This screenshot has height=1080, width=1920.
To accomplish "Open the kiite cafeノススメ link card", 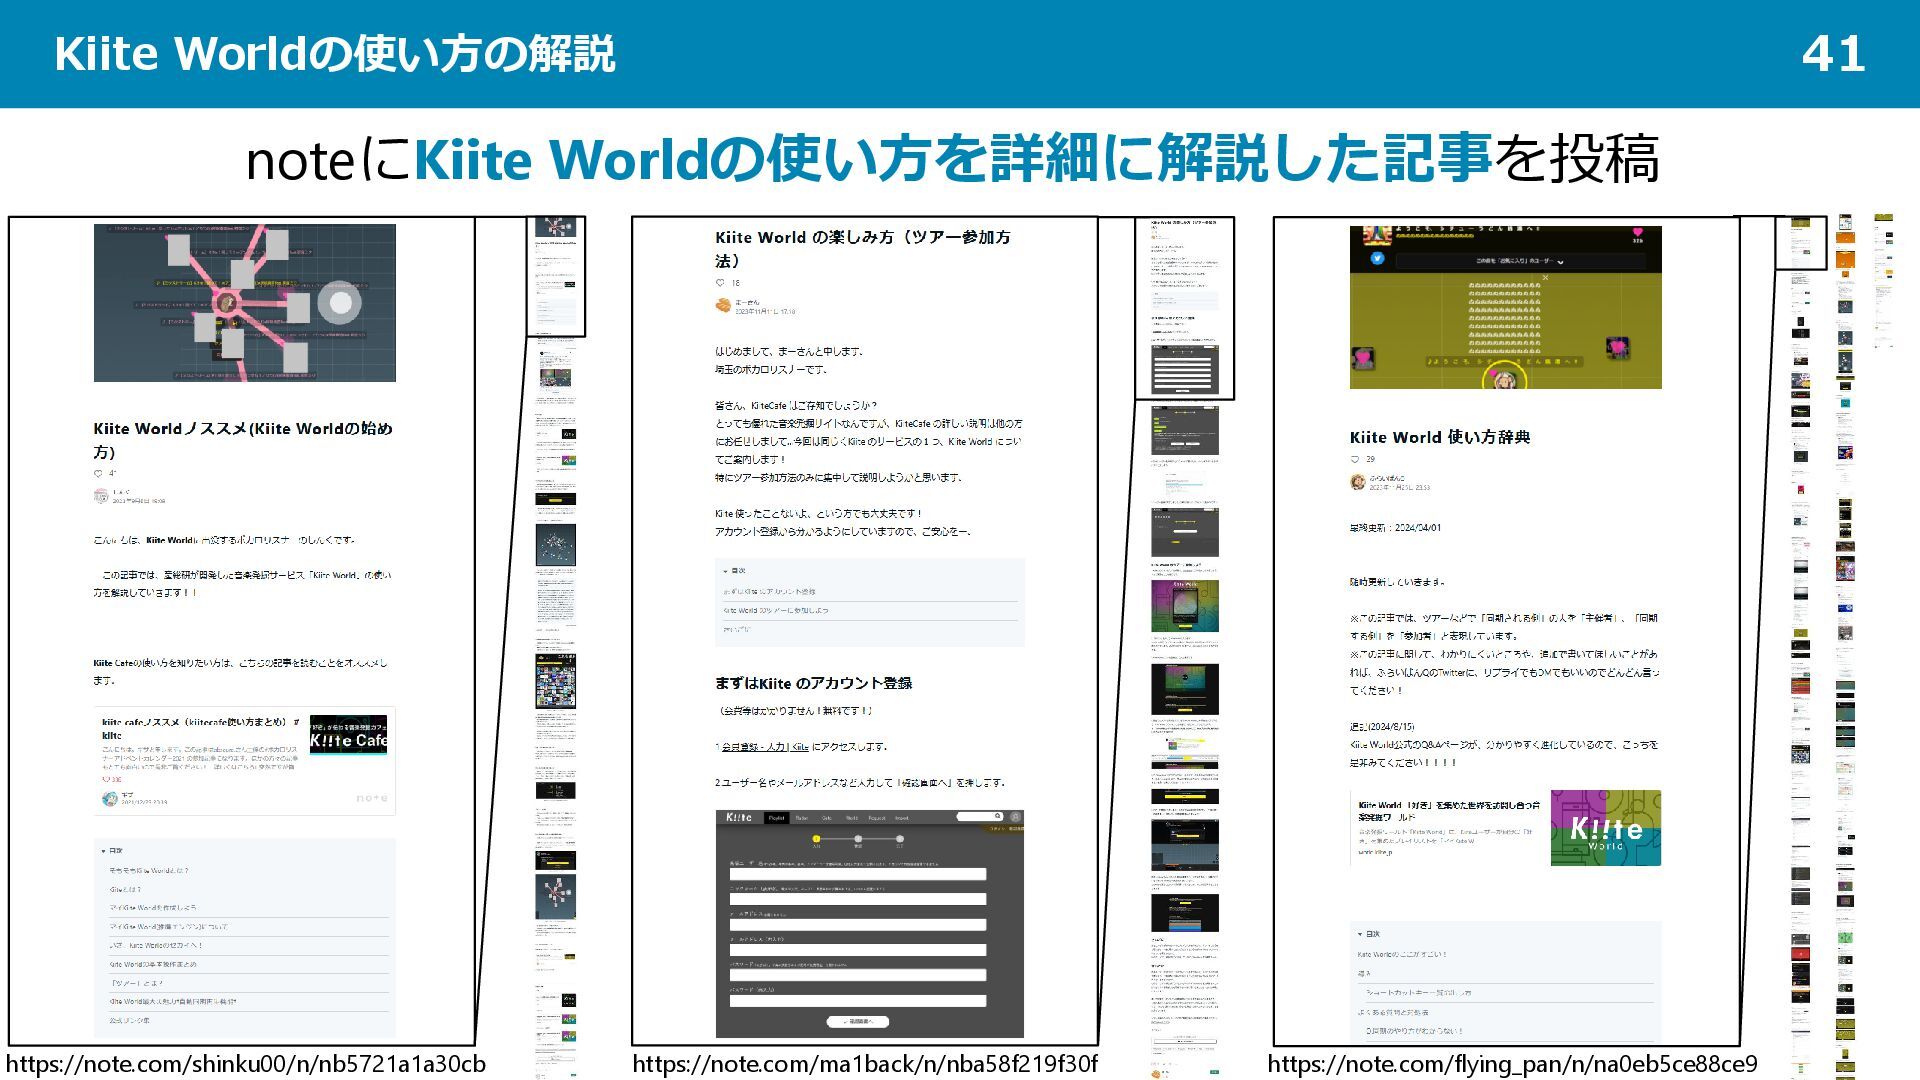I will click(x=244, y=761).
